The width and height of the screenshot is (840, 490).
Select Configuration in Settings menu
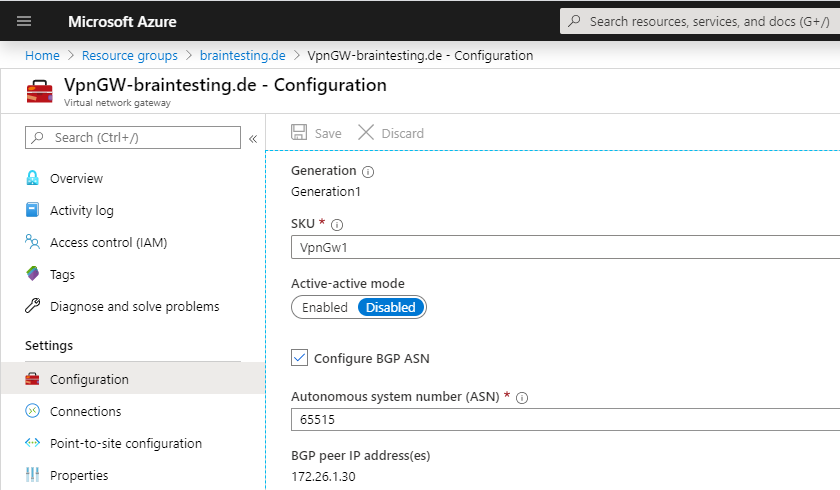pos(133,379)
